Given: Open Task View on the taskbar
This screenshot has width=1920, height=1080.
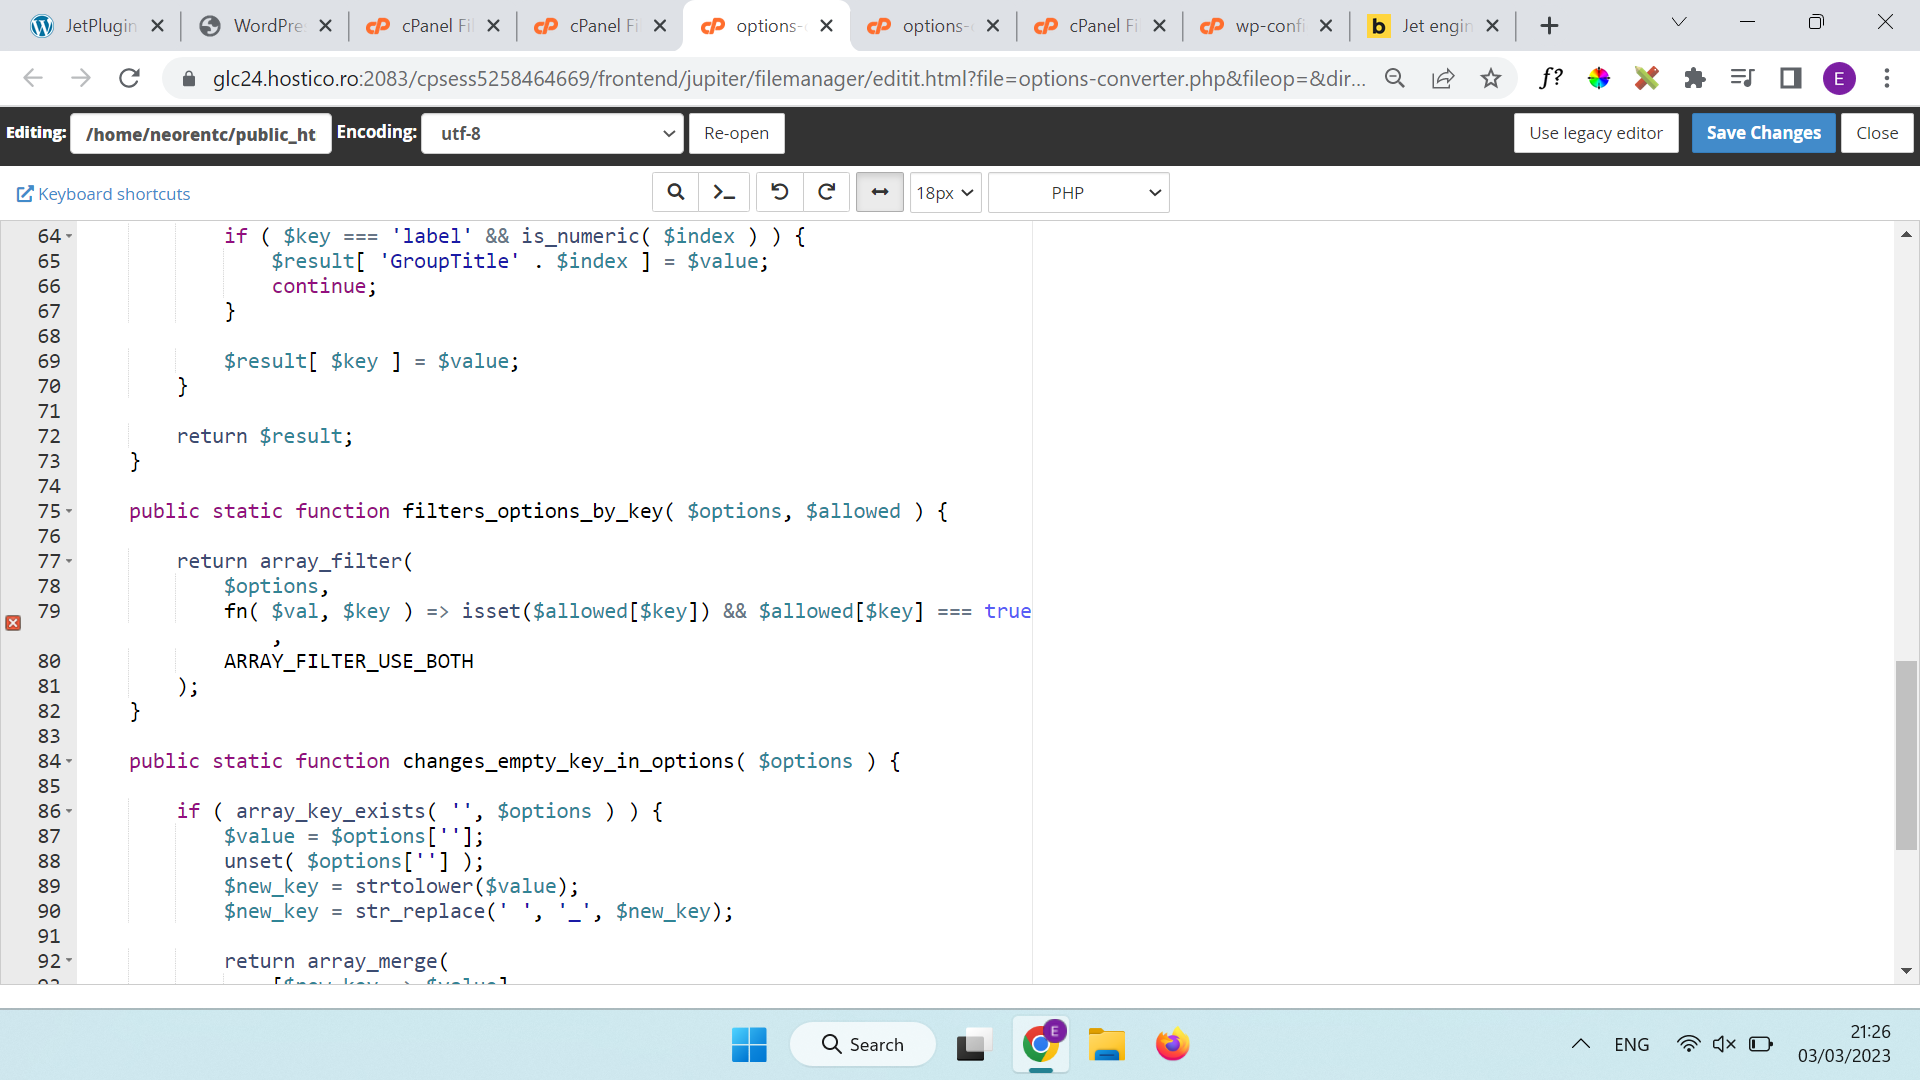Looking at the screenshot, I should tap(973, 1044).
